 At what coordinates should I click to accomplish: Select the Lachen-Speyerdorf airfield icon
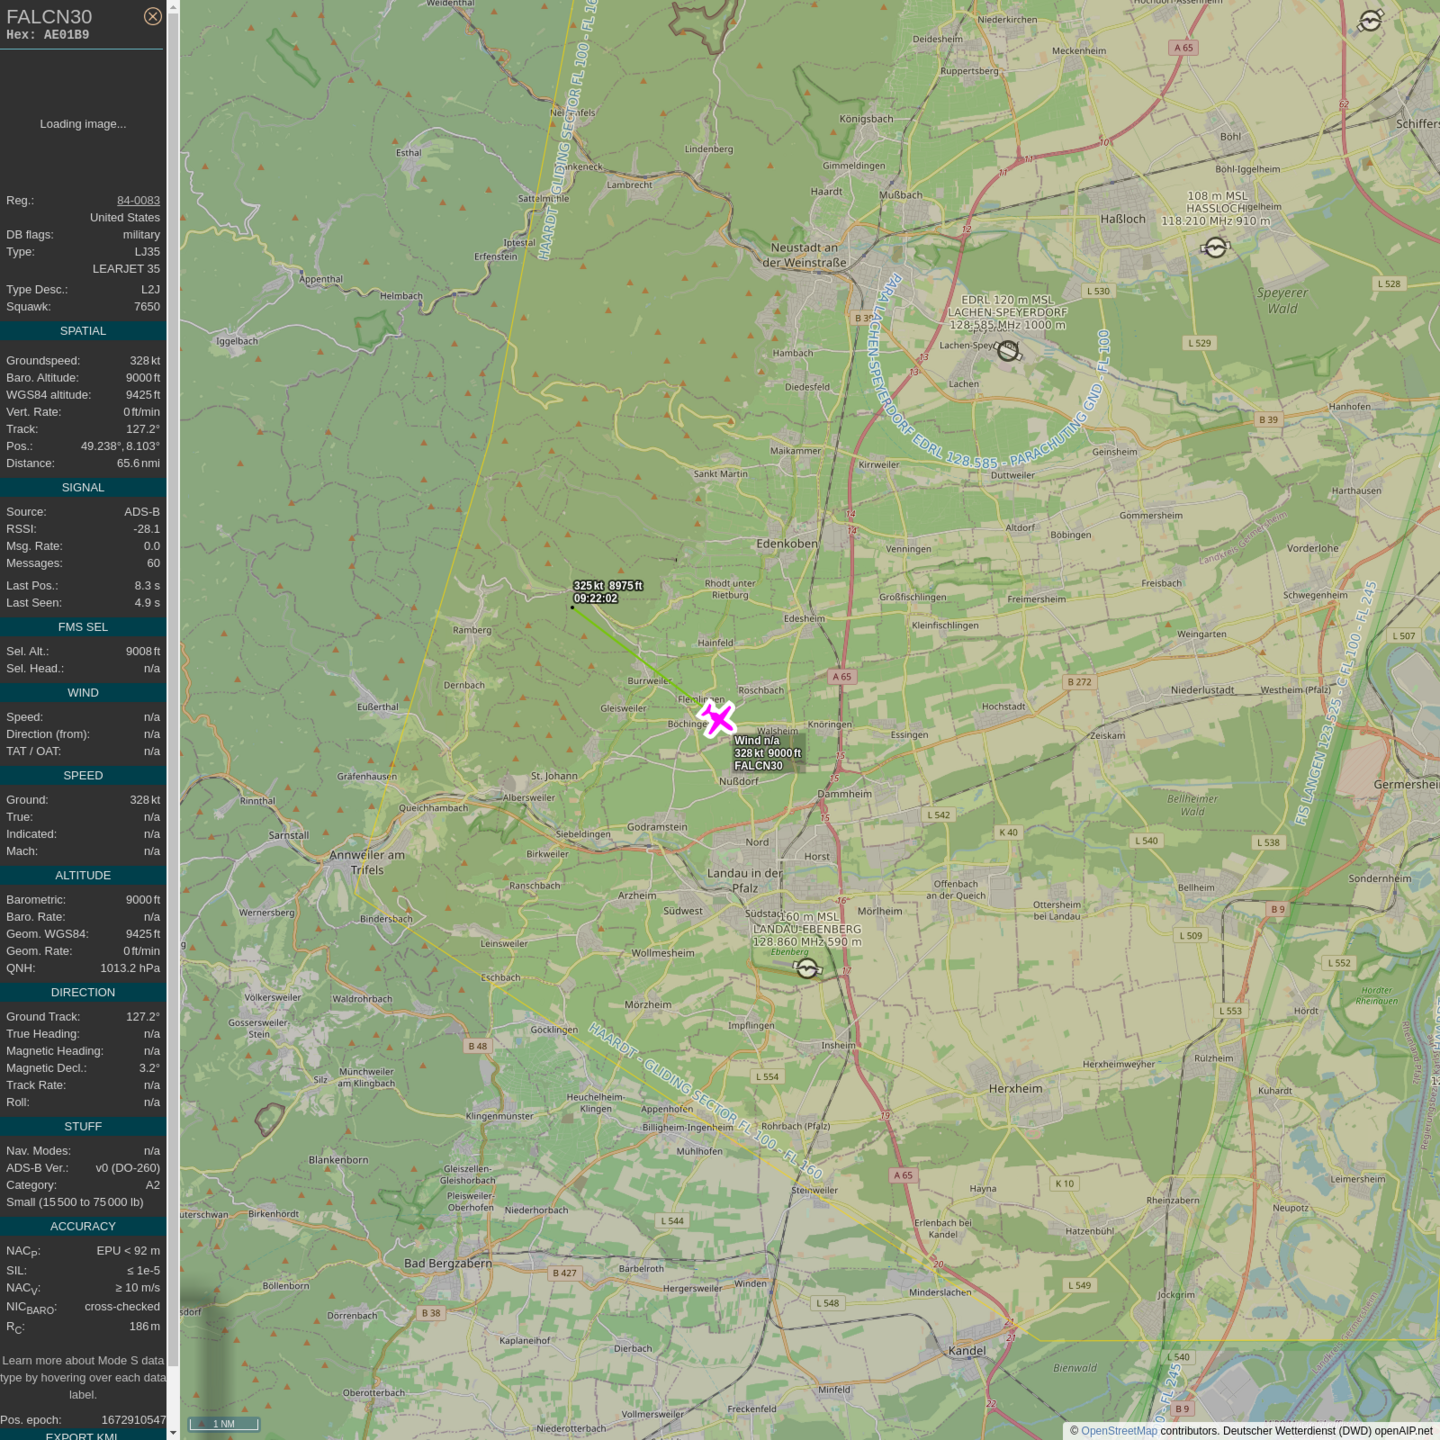click(1008, 350)
